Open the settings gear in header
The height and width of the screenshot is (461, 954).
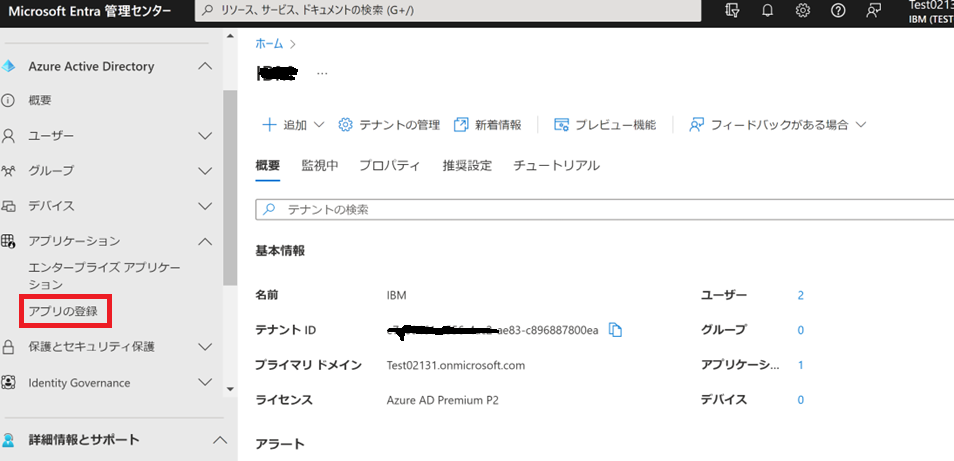tap(803, 10)
